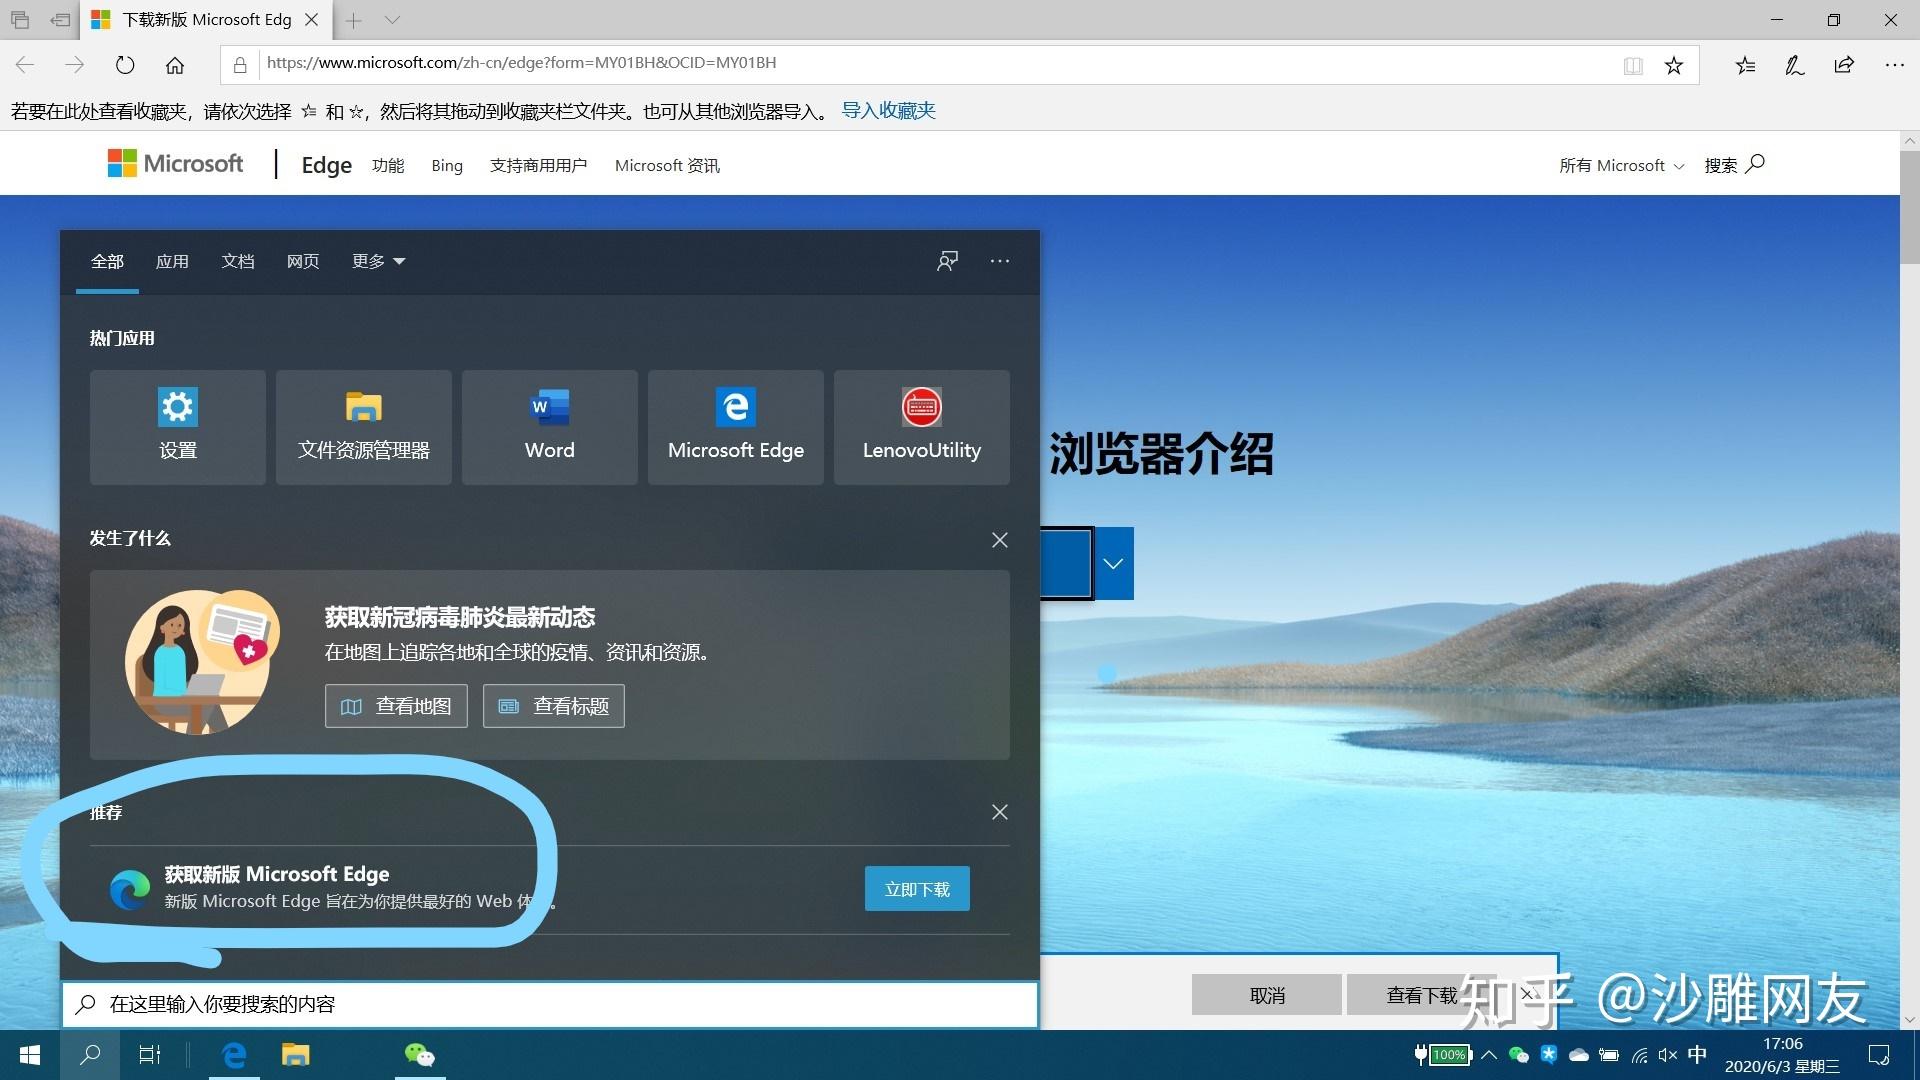
Task: Switch to the 应用 tab in search
Action: coord(172,262)
